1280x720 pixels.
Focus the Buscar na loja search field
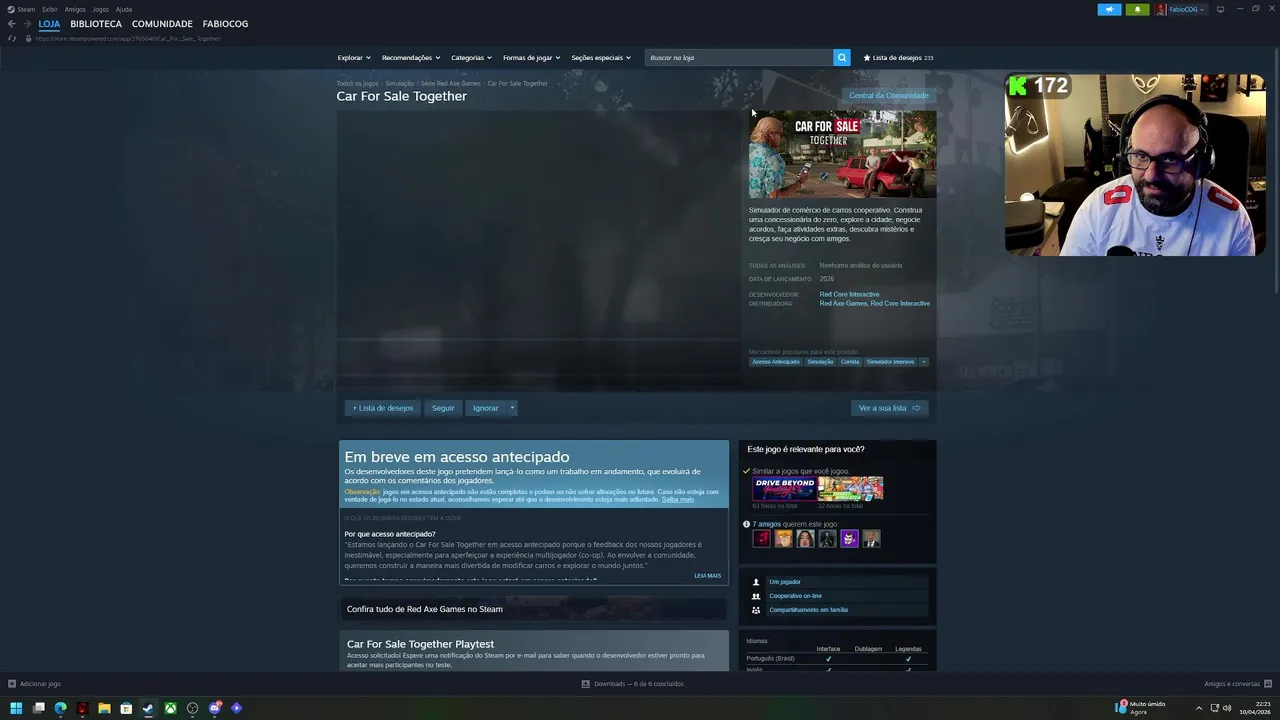coord(739,58)
